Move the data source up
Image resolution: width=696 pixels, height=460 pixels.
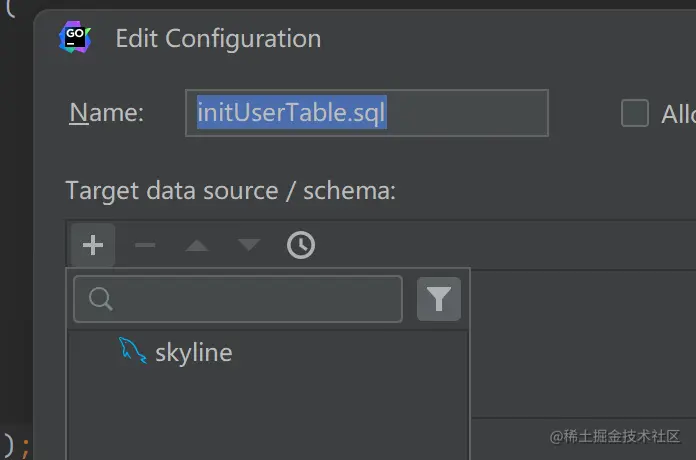coord(197,245)
